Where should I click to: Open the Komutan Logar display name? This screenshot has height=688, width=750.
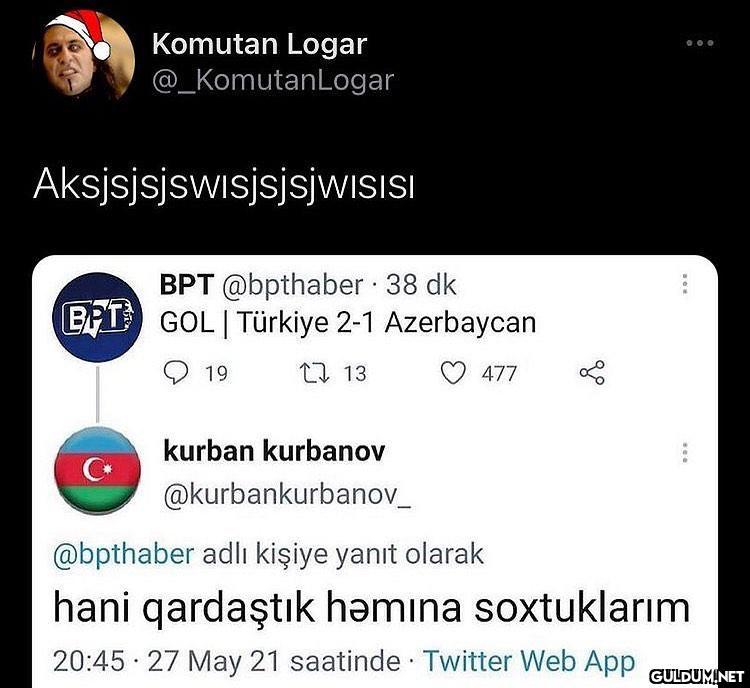tap(260, 44)
